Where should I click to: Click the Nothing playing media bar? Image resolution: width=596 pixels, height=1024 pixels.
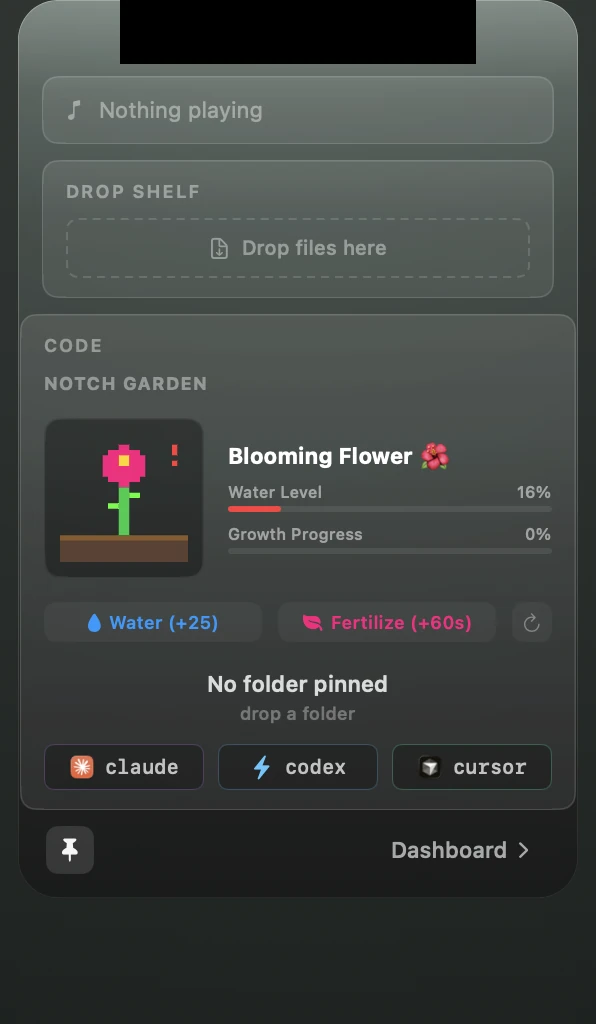298,110
